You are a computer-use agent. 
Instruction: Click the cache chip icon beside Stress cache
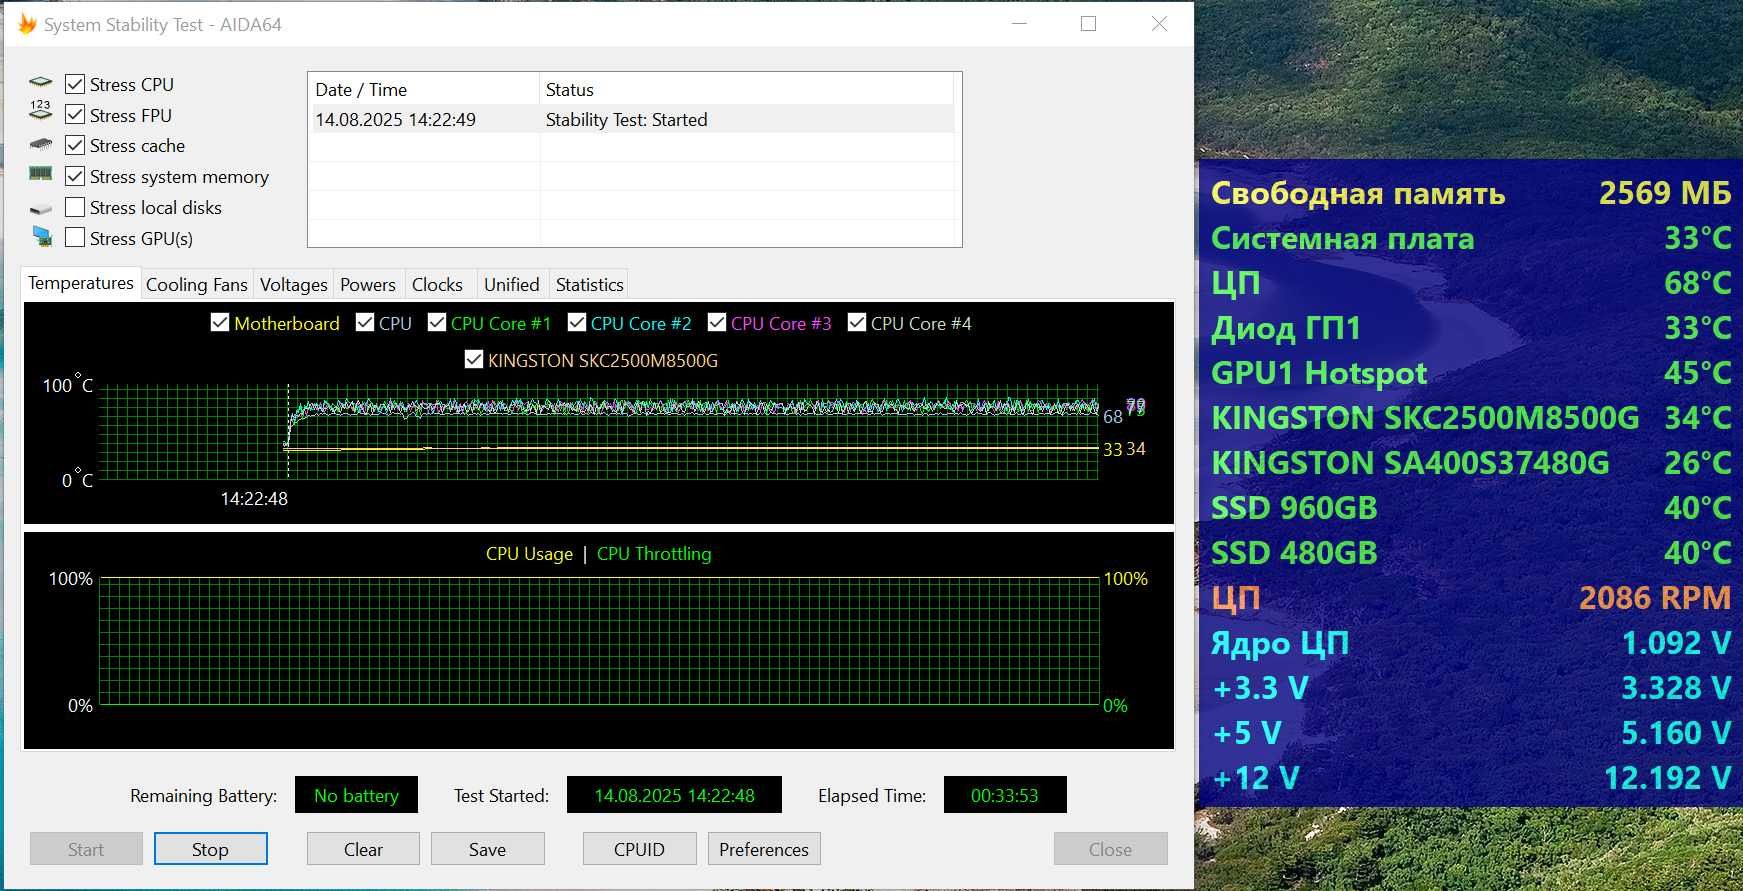click(41, 145)
